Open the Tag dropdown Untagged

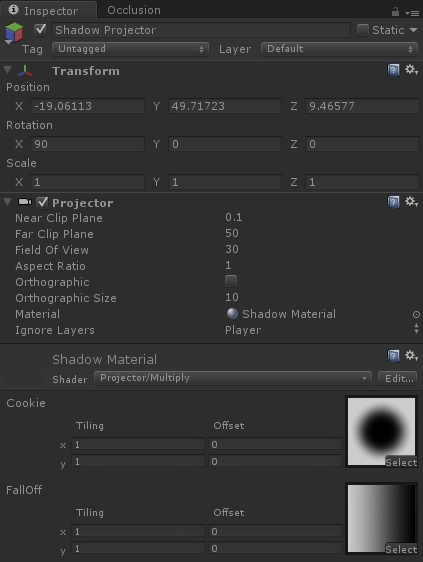130,49
